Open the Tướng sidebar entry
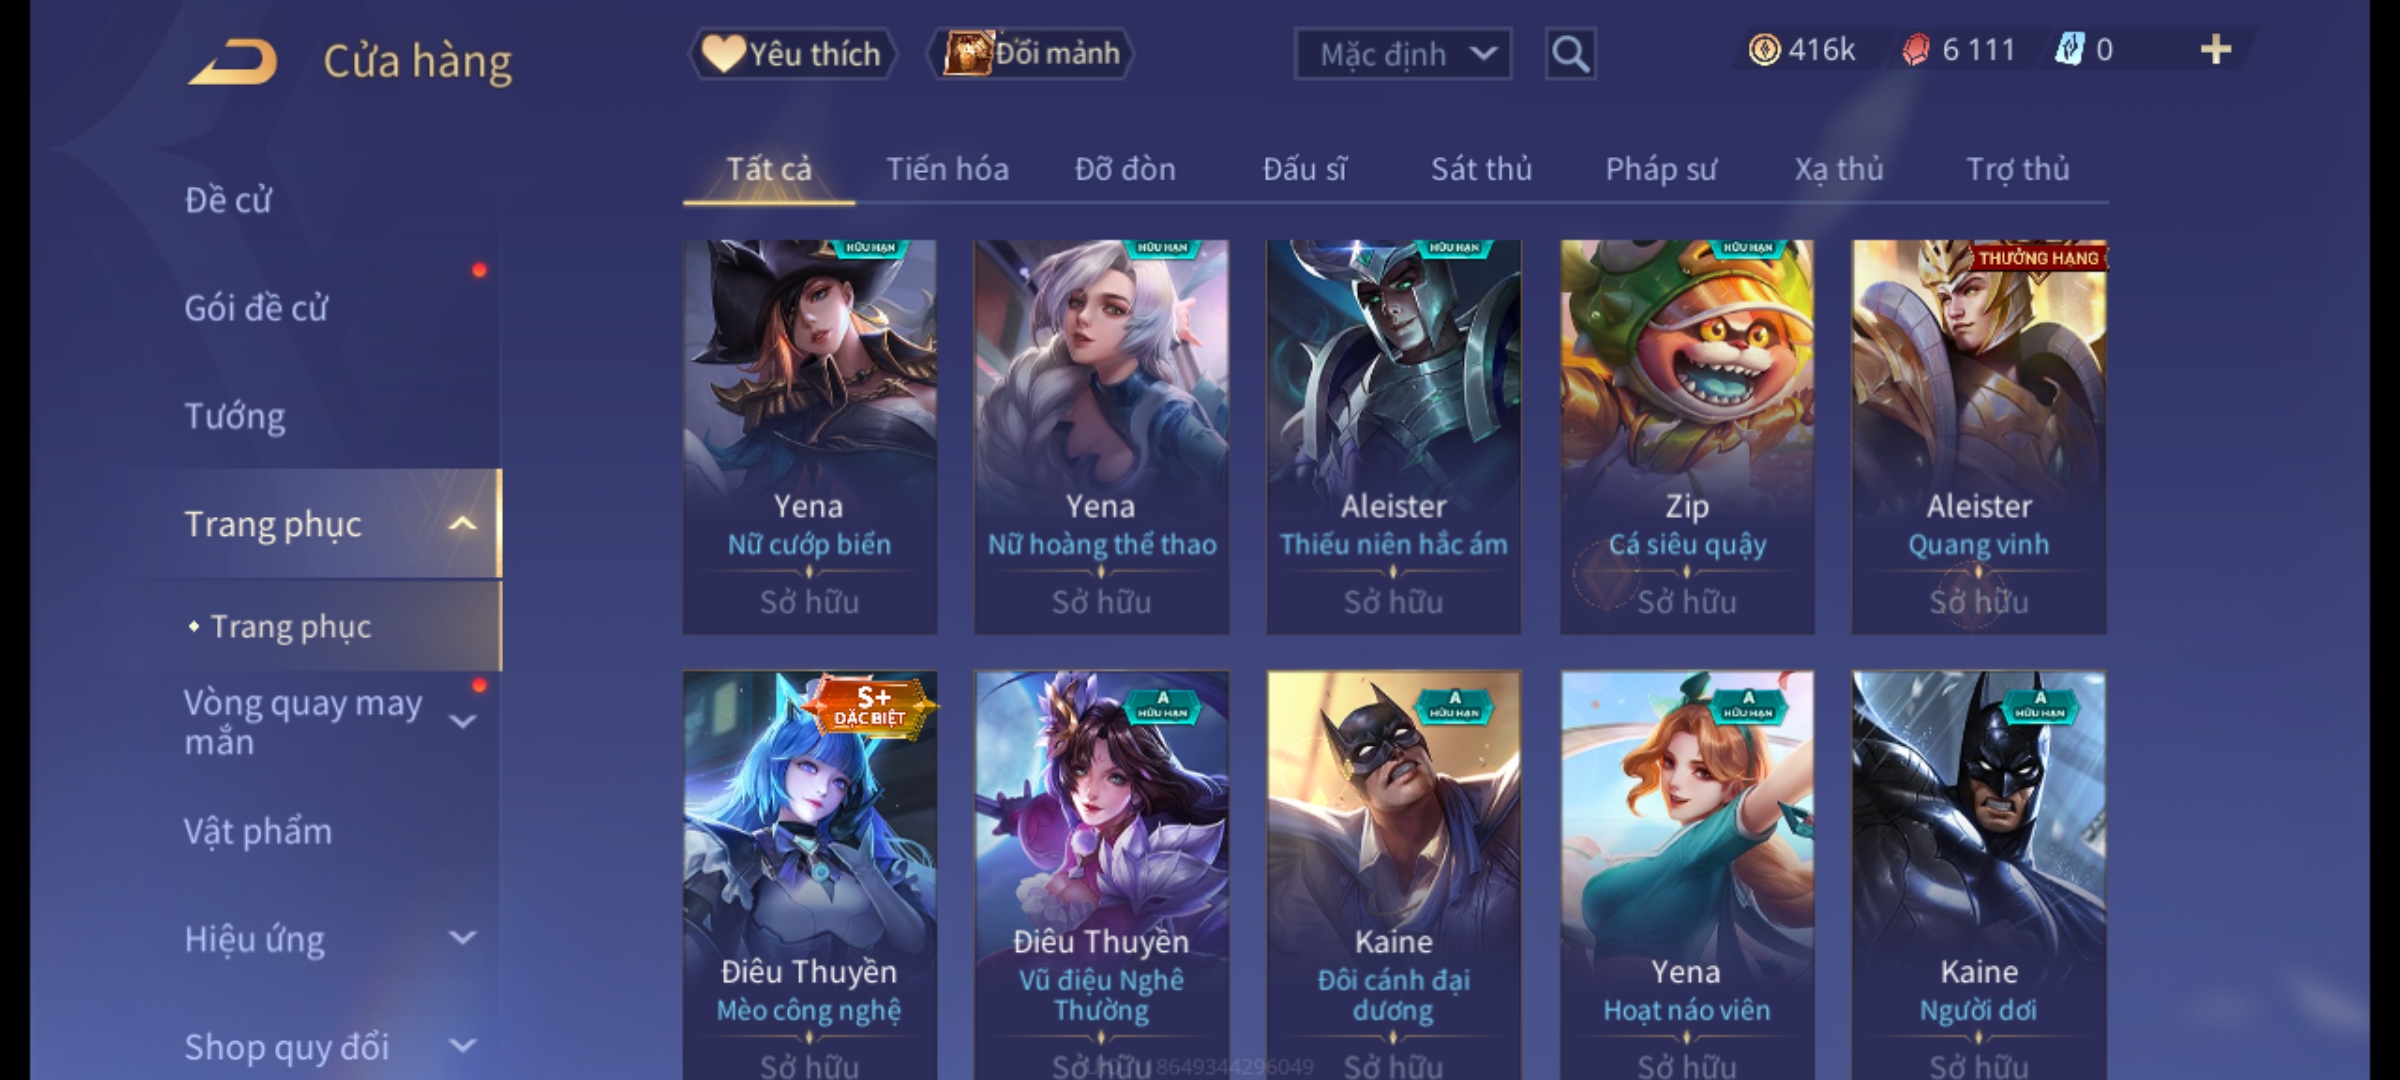The height and width of the screenshot is (1080, 2400). click(x=235, y=416)
